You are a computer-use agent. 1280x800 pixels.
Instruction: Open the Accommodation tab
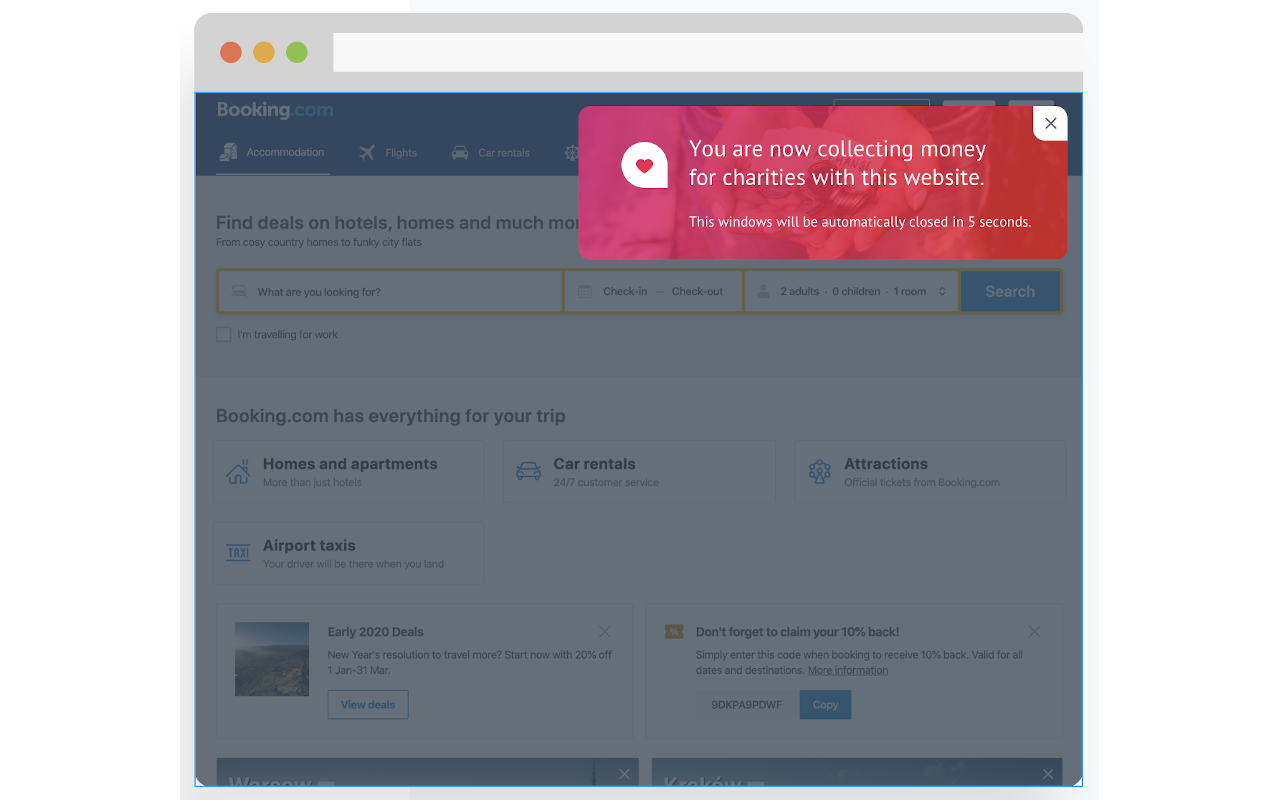[x=273, y=153]
